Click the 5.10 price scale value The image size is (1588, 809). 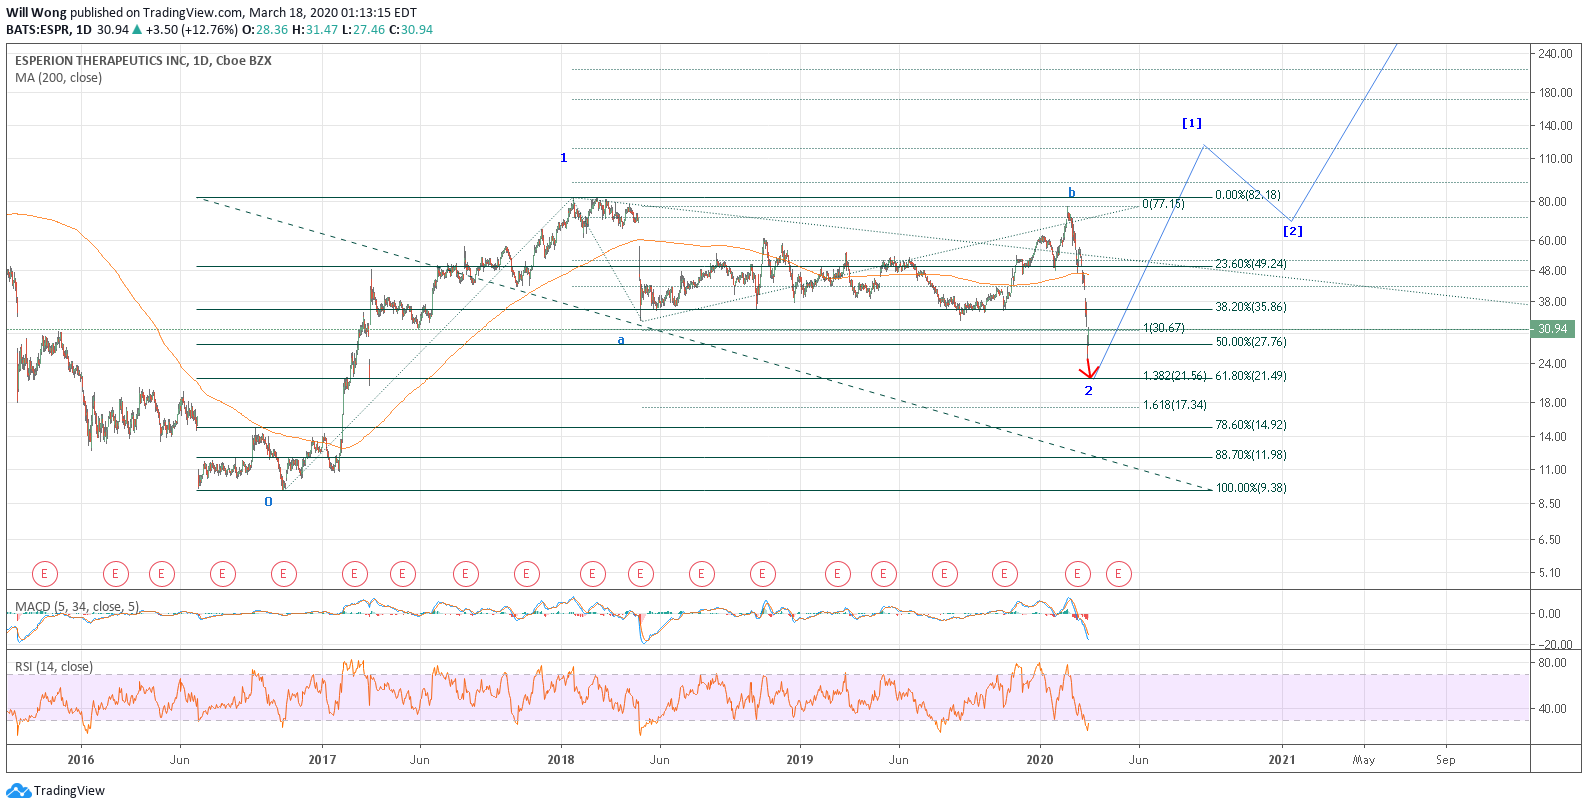pos(1549,573)
